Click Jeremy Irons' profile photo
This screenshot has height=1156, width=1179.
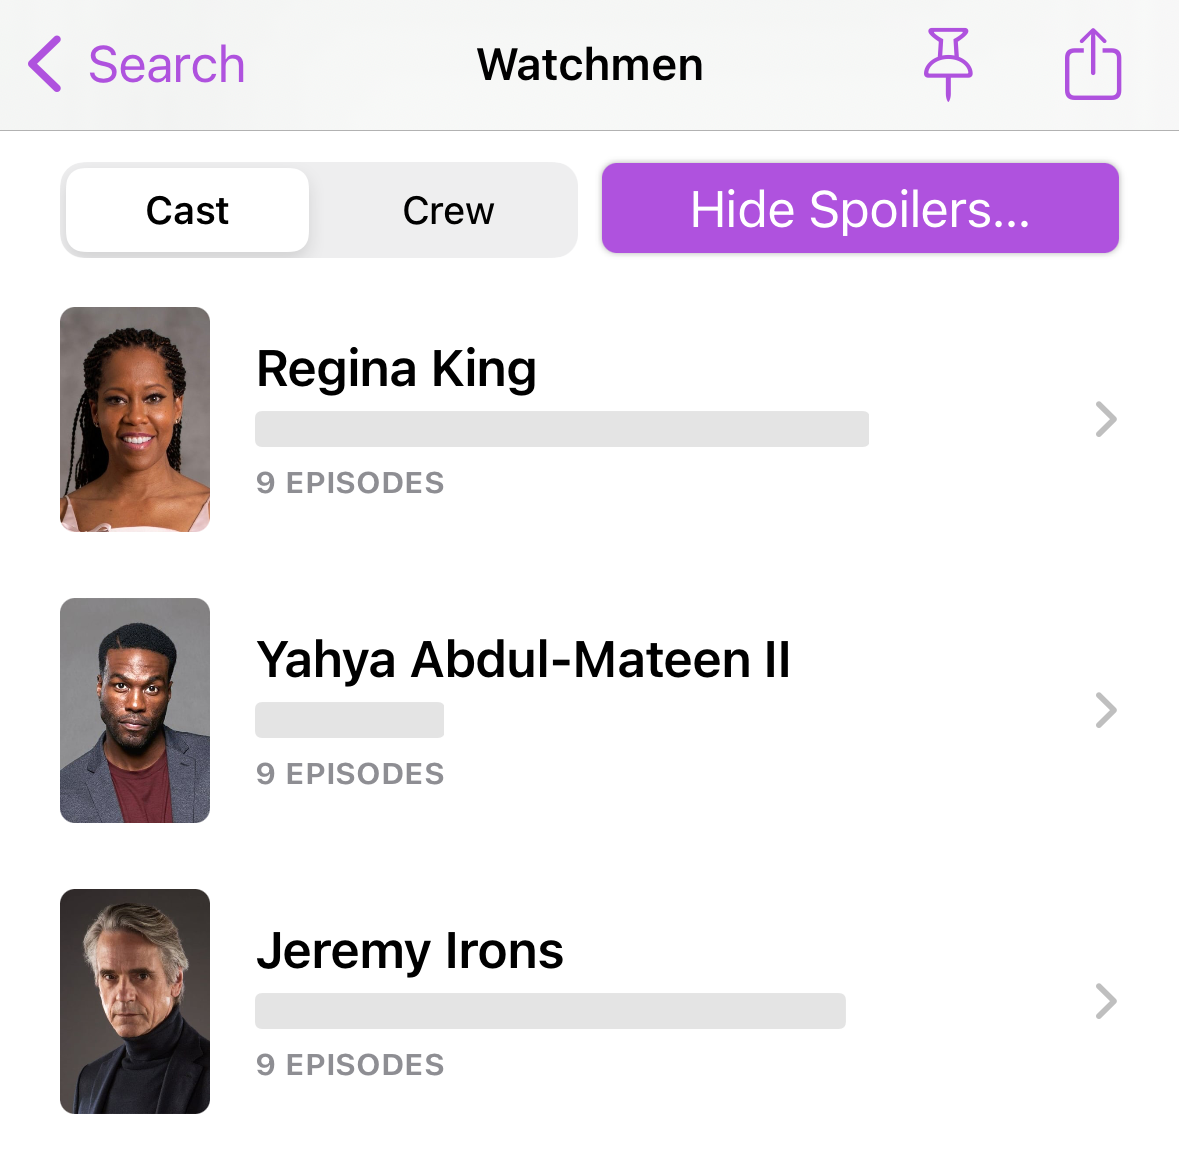click(x=135, y=1001)
